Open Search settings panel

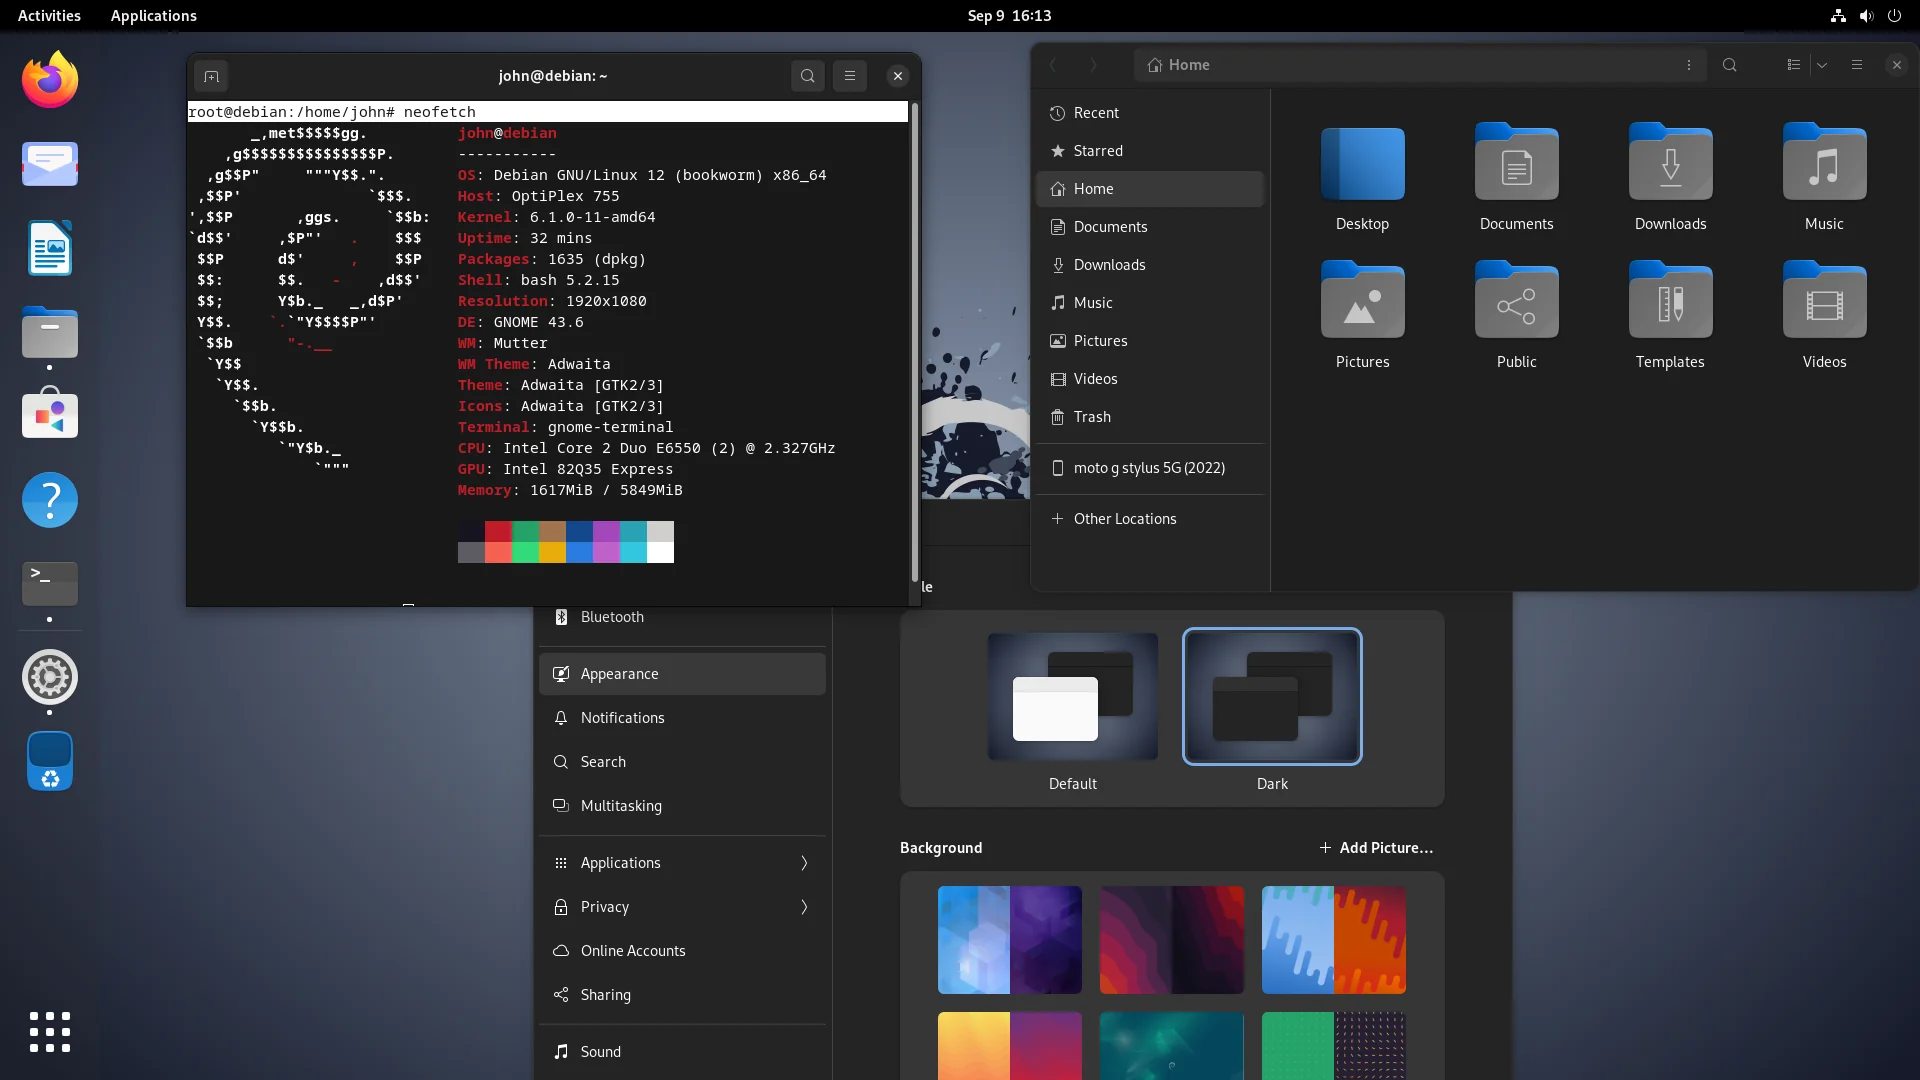point(682,762)
